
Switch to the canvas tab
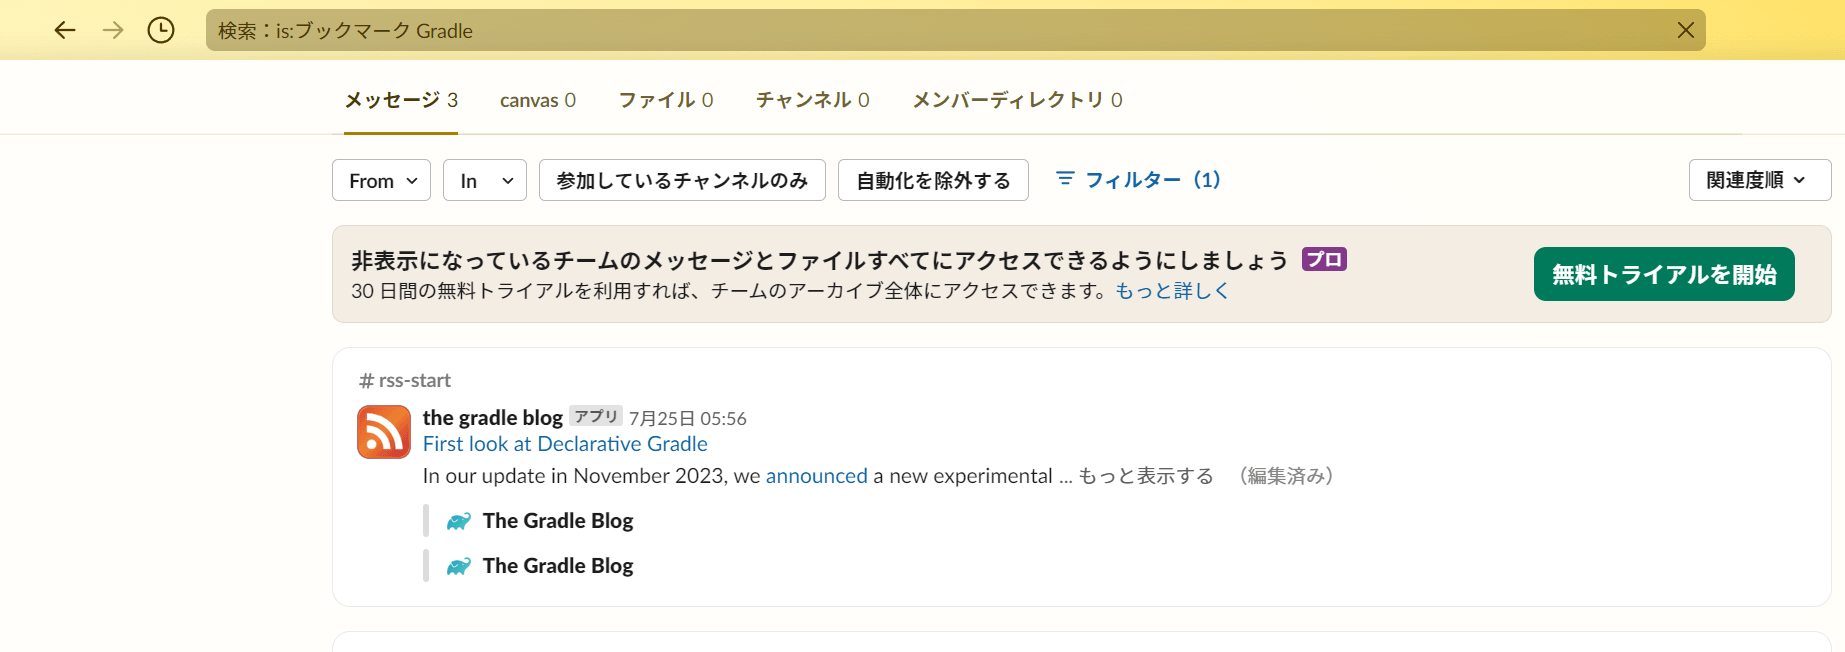click(538, 100)
